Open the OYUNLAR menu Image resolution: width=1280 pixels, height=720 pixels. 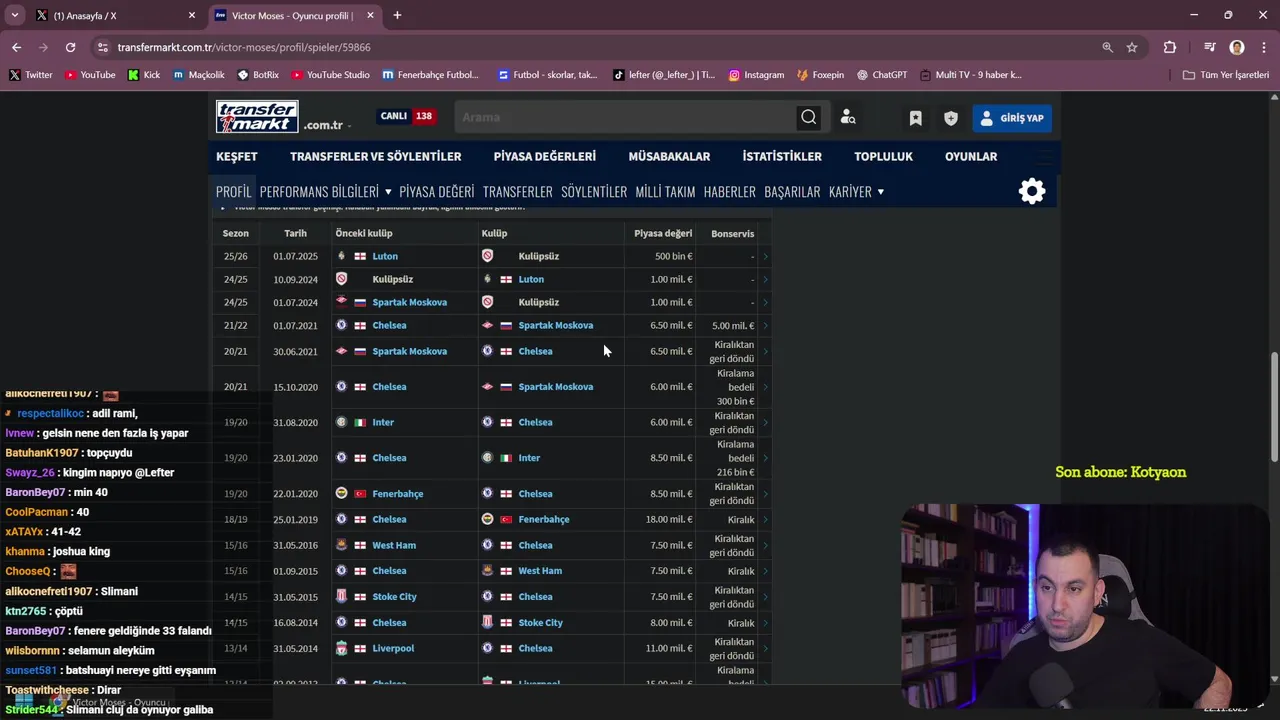(971, 156)
